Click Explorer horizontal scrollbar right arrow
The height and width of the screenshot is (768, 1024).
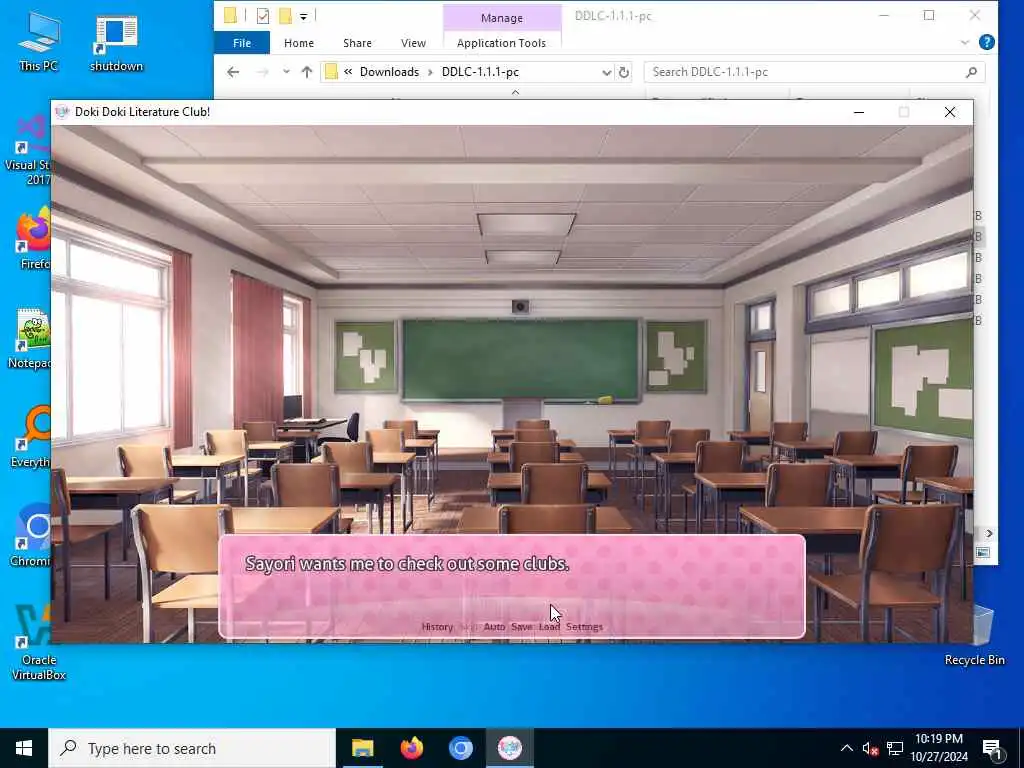(989, 534)
